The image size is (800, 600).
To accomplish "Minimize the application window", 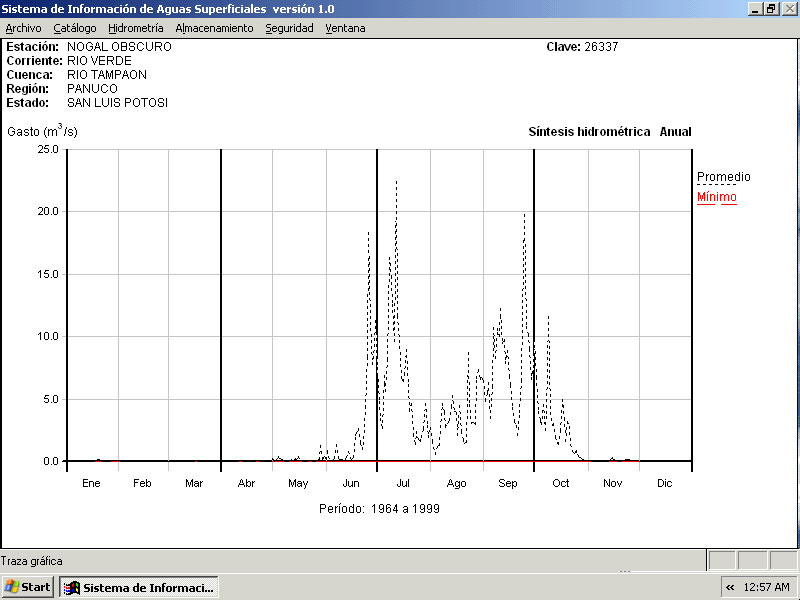I will 755,8.
